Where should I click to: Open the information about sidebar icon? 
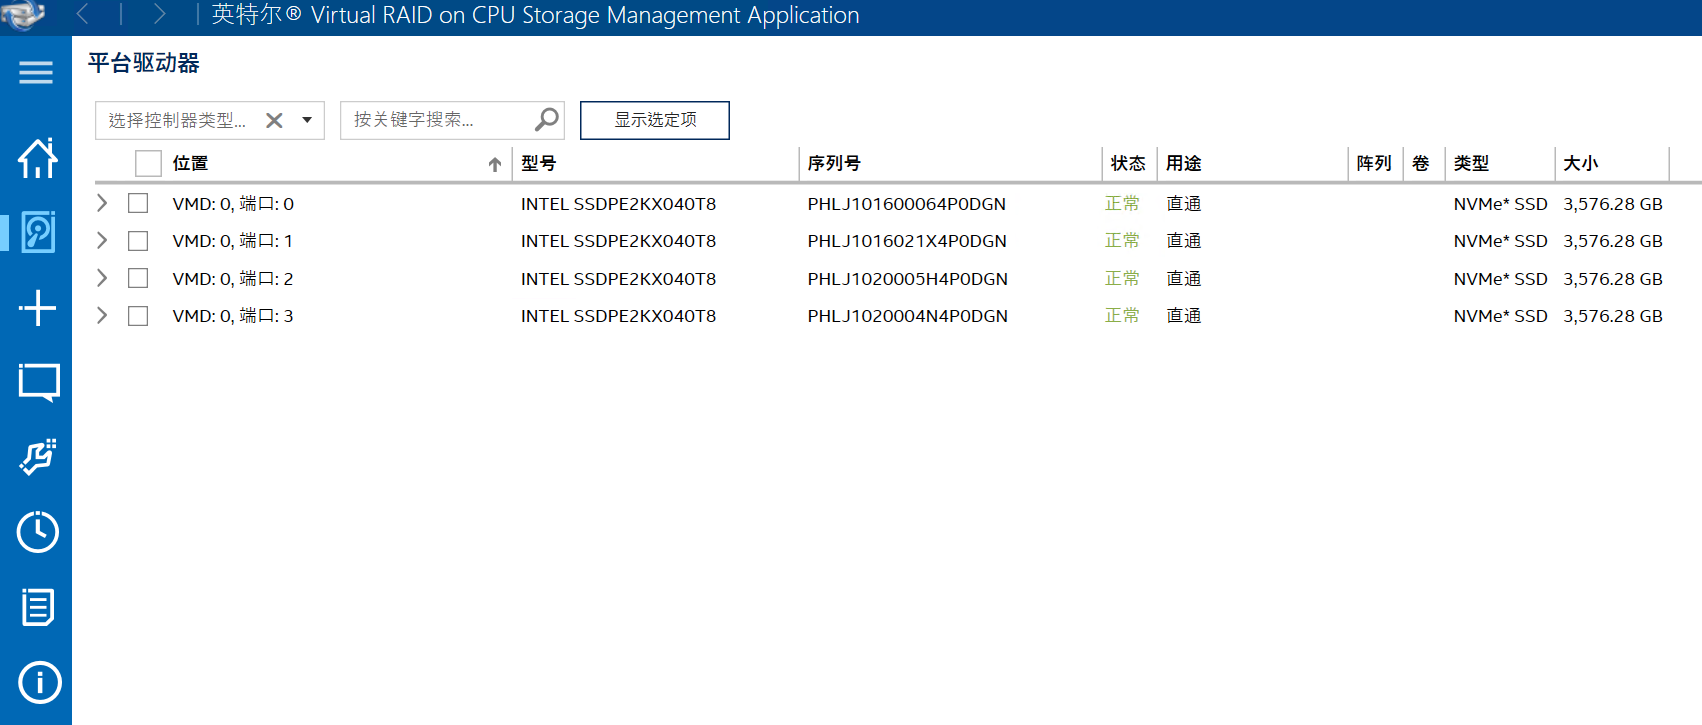coord(39,683)
